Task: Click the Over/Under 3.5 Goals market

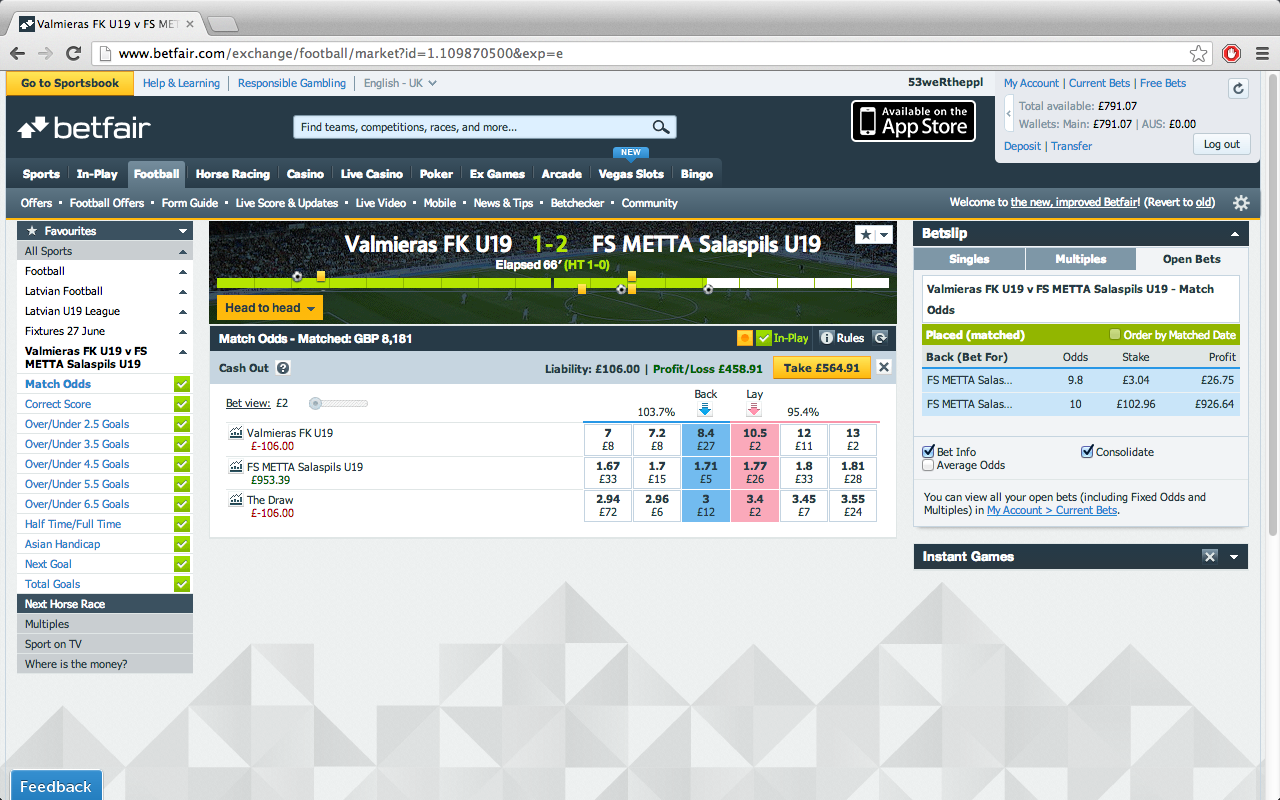Action: point(77,444)
